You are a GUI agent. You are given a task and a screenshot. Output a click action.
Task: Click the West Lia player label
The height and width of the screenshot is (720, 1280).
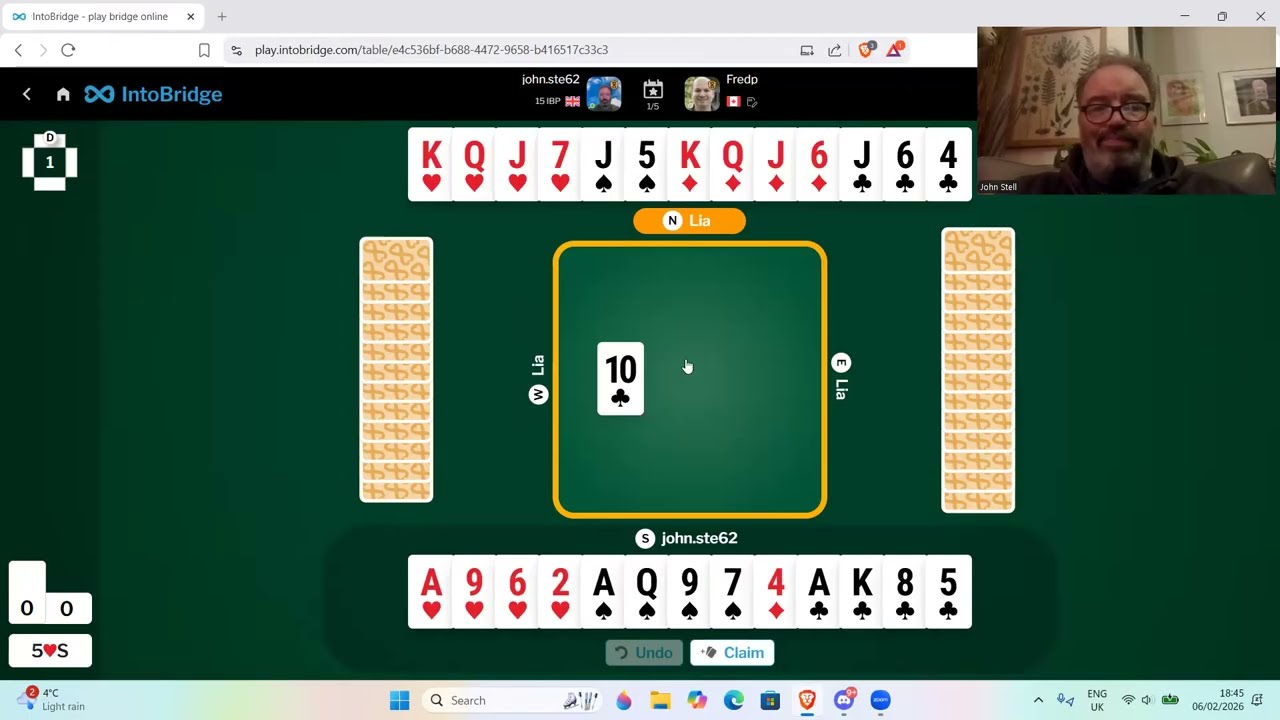click(x=538, y=379)
